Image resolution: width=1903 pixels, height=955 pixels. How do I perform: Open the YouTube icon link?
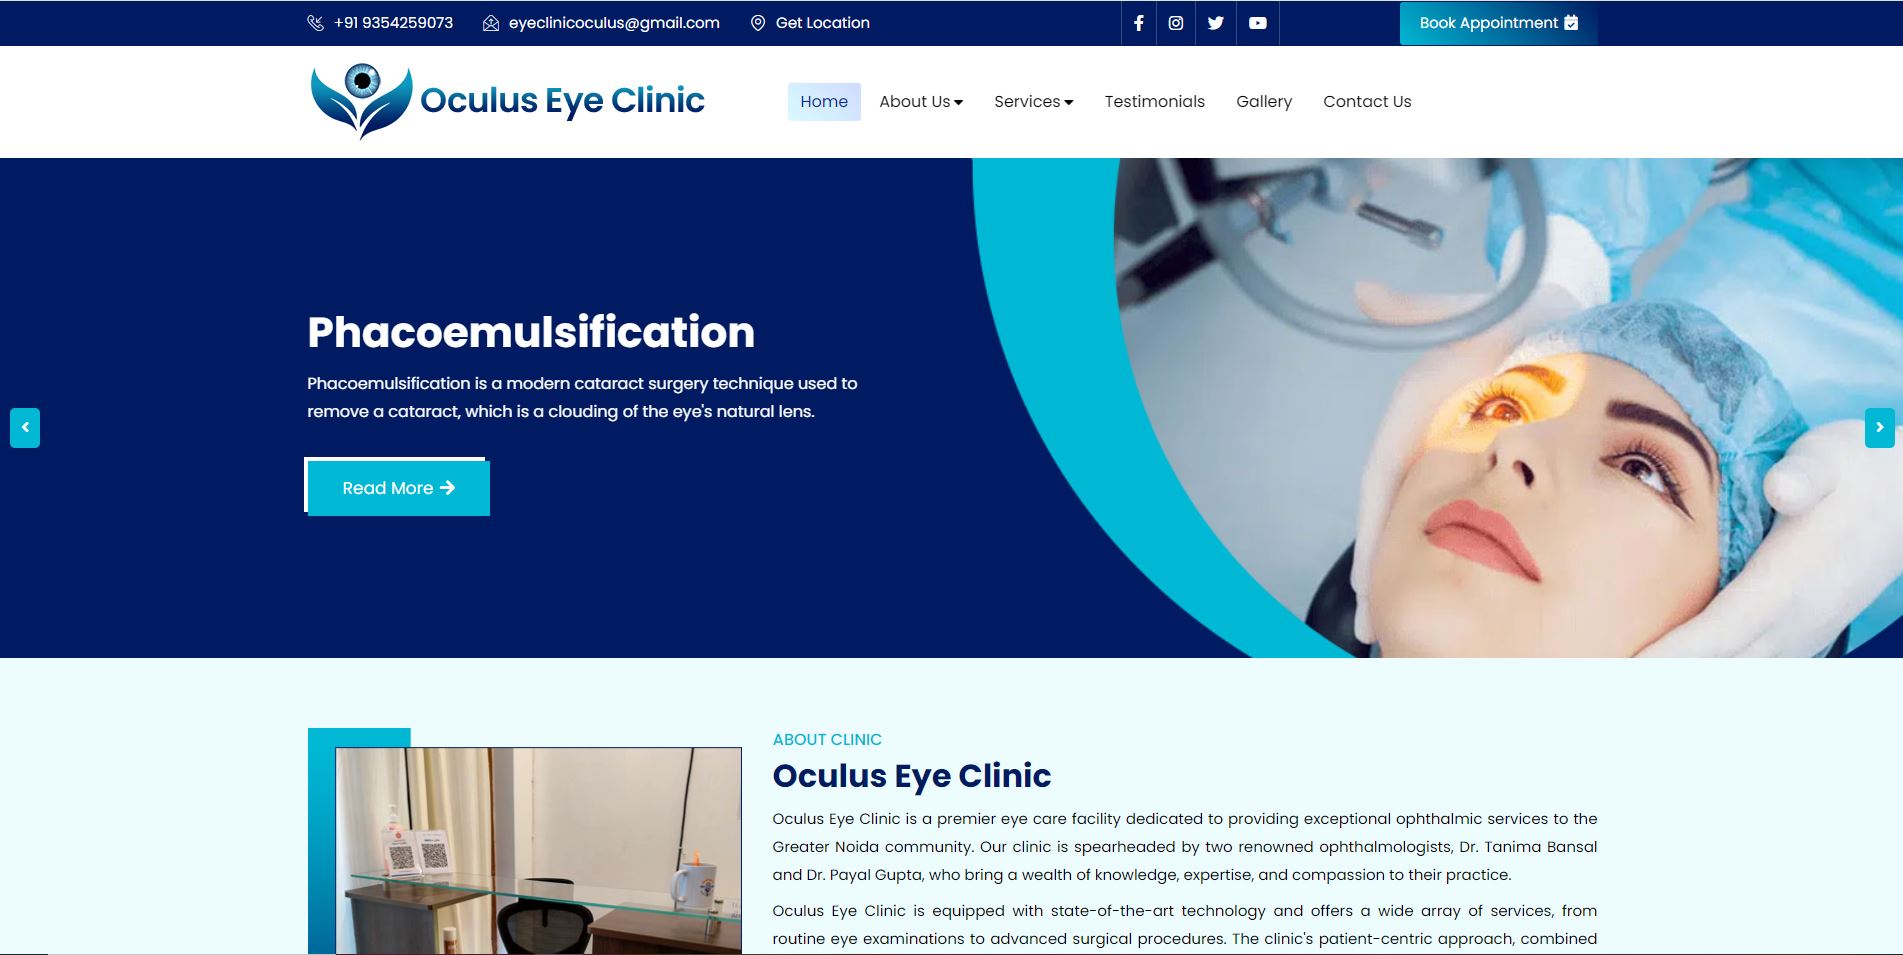click(x=1258, y=23)
